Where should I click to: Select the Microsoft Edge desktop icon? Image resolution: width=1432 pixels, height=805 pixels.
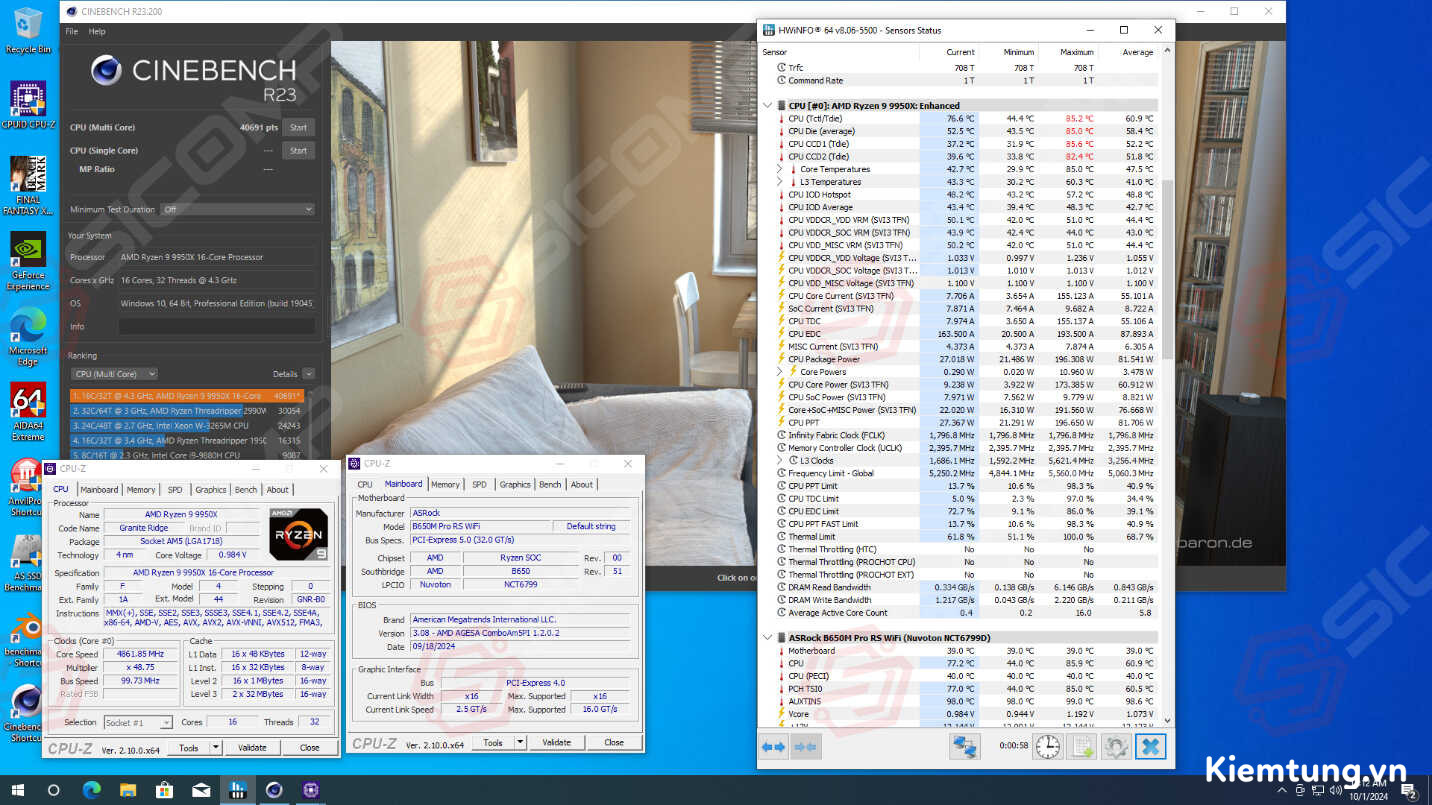(28, 338)
